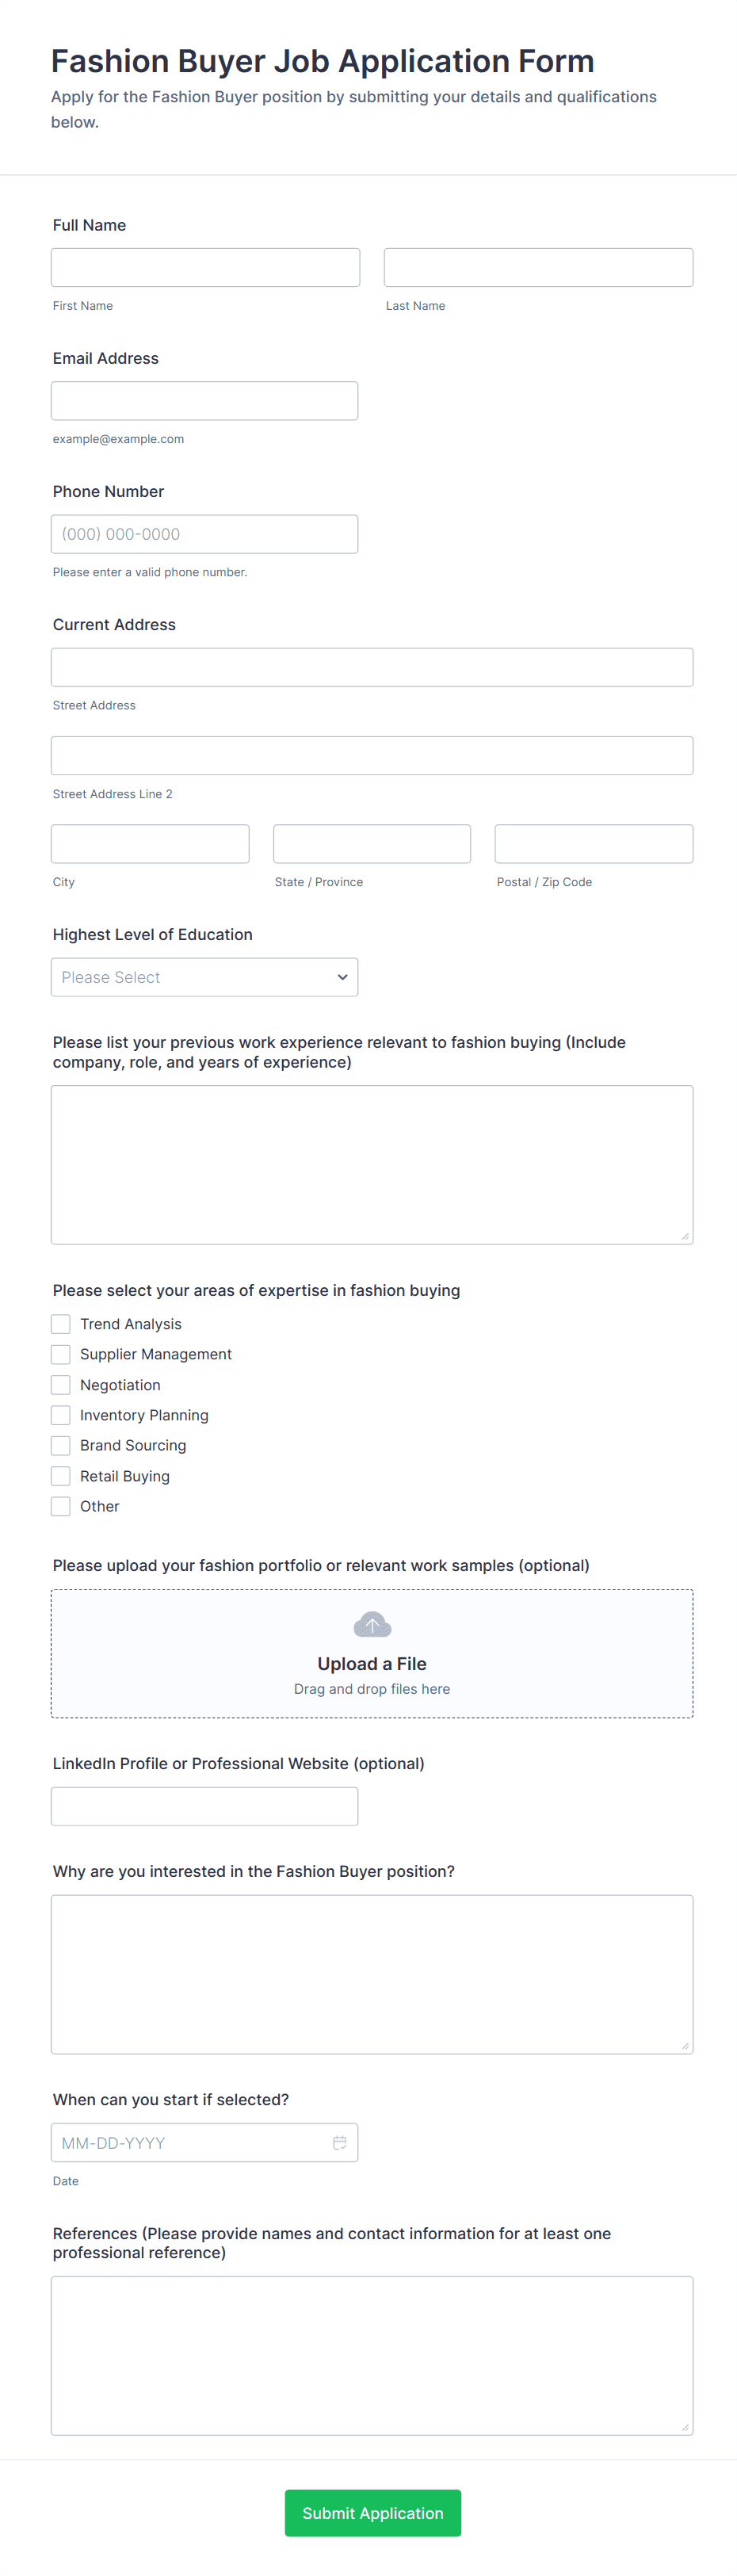Click the LinkedIn Profile input field
The height and width of the screenshot is (2576, 737).
pos(204,1806)
